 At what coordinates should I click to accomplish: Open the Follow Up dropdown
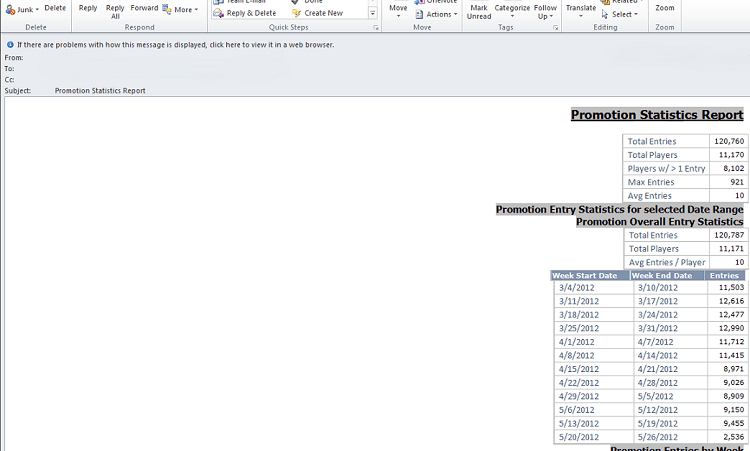[545, 11]
